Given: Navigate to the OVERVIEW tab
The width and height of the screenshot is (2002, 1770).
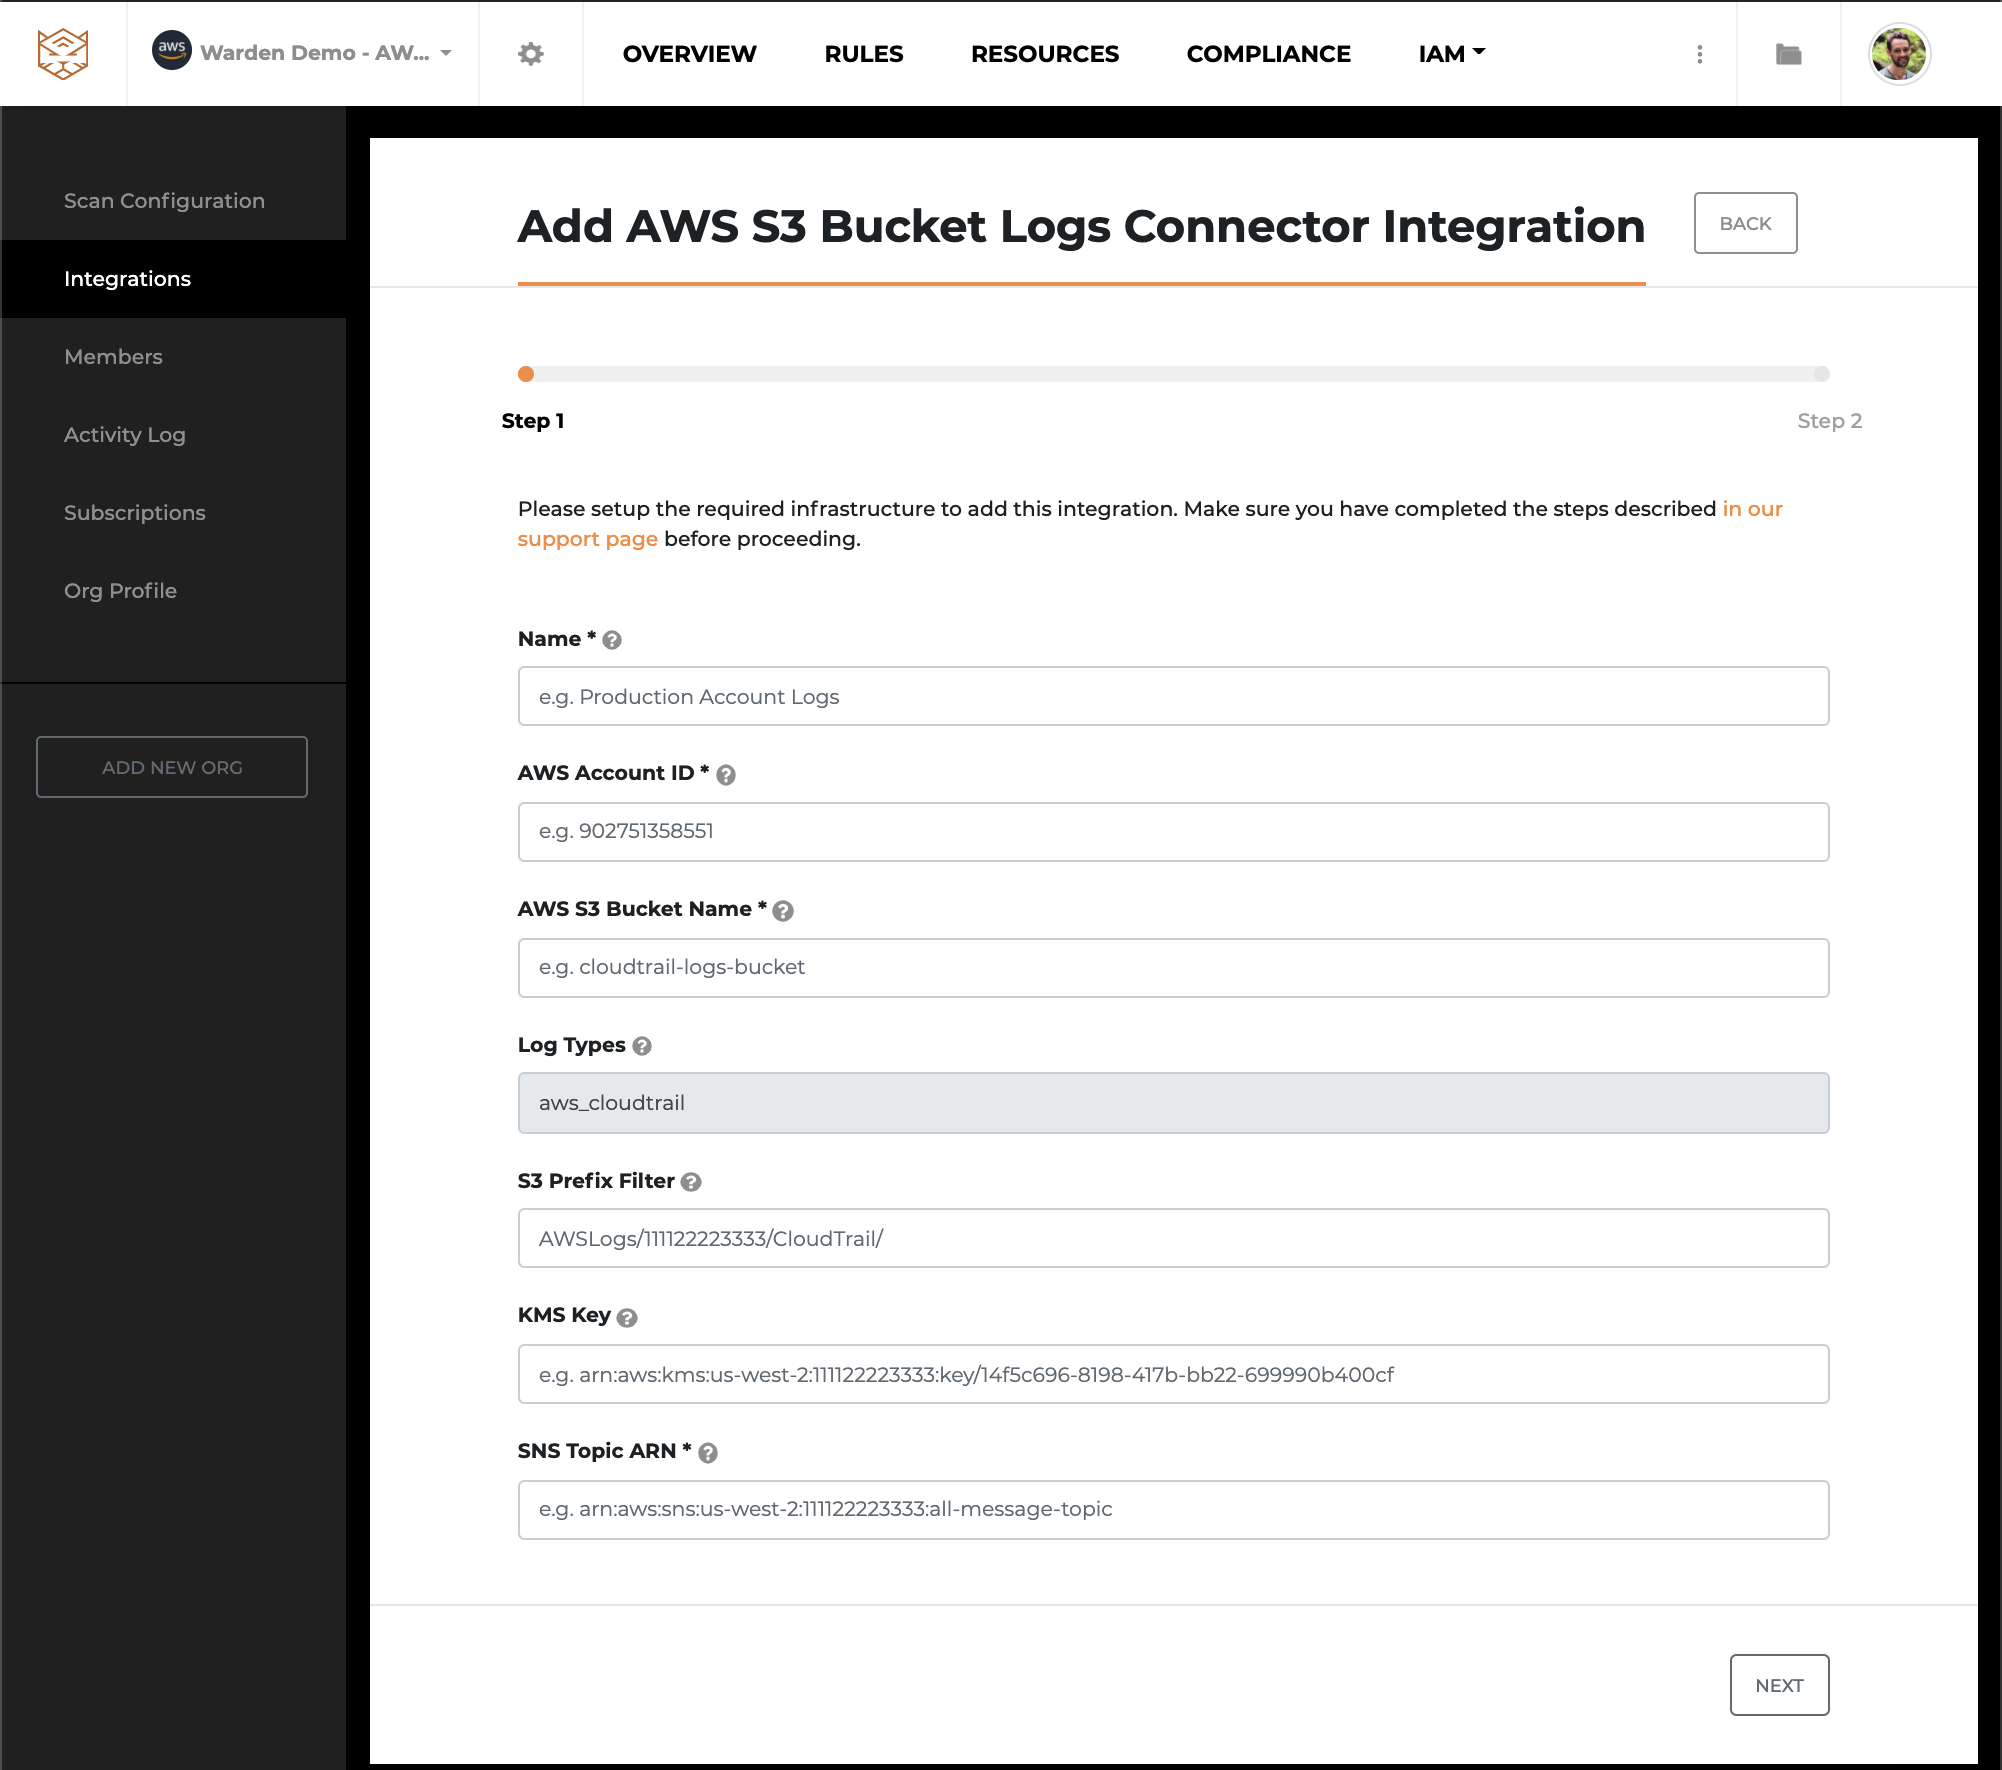Looking at the screenshot, I should point(688,55).
